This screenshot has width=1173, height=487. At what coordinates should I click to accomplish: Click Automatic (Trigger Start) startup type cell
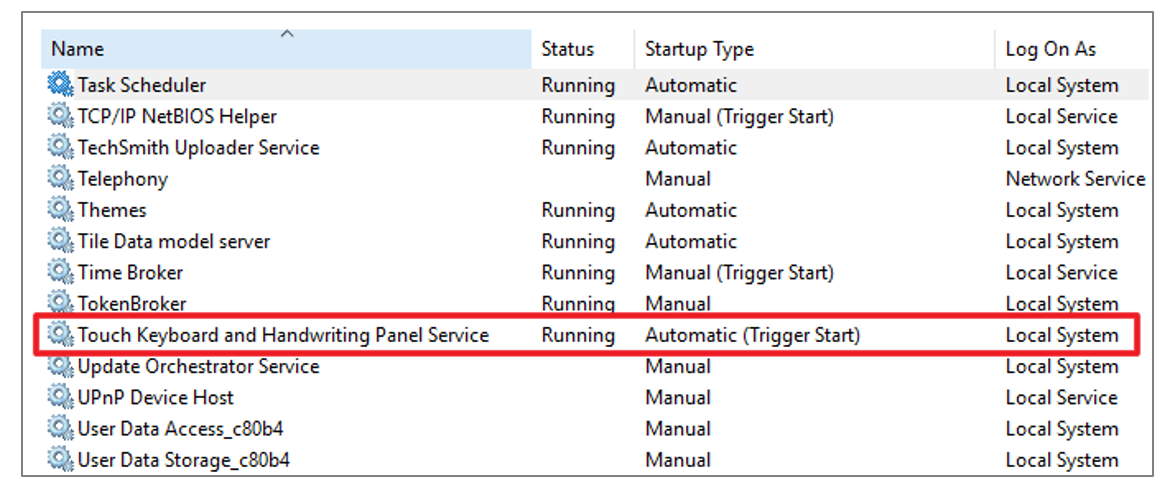pos(753,335)
